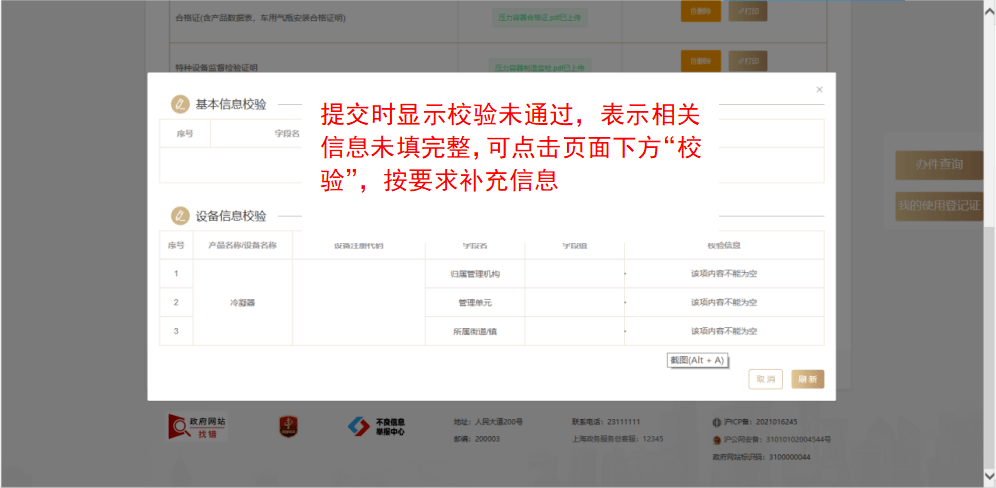Click the red shield emblem icon in footer
Image resolution: width=996 pixels, height=488 pixels.
click(288, 427)
